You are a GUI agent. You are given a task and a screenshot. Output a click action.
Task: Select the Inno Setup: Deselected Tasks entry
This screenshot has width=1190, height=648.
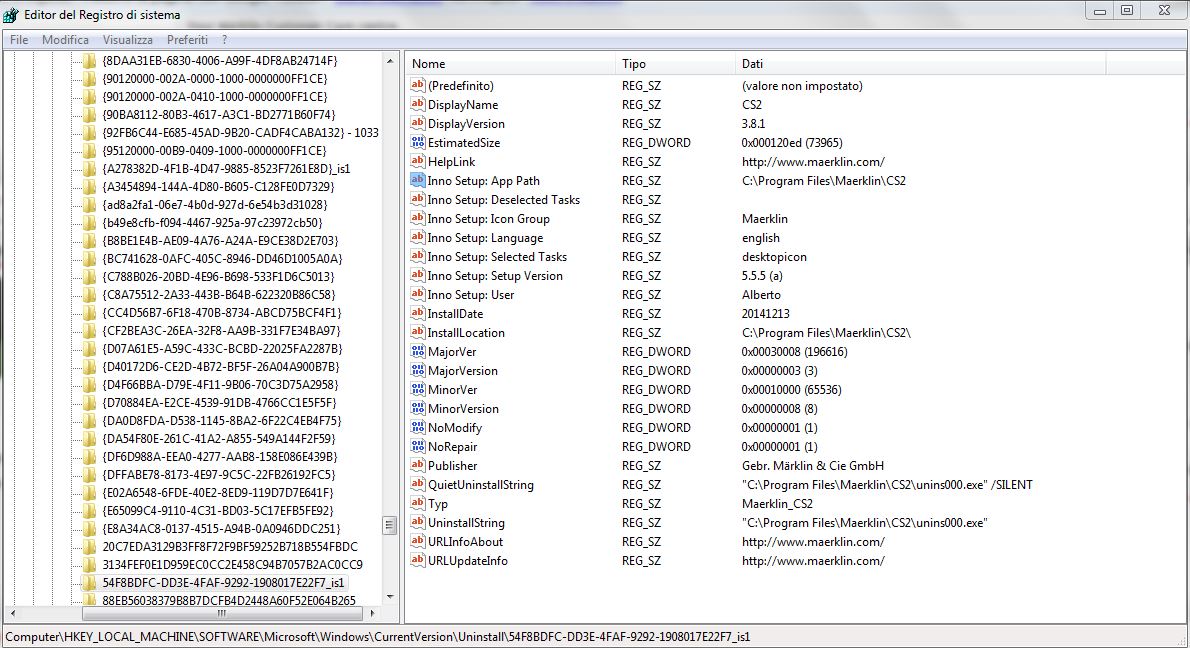(503, 200)
